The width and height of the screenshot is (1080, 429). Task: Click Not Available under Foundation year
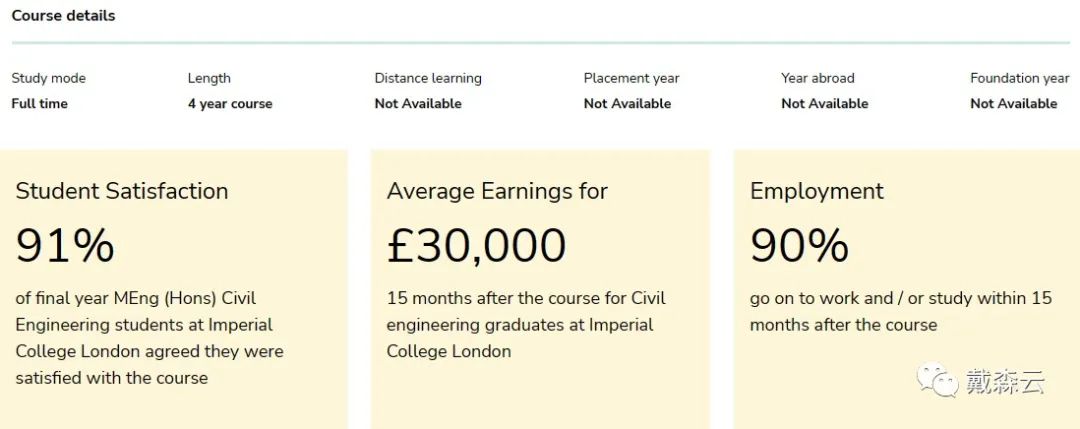click(x=1013, y=103)
